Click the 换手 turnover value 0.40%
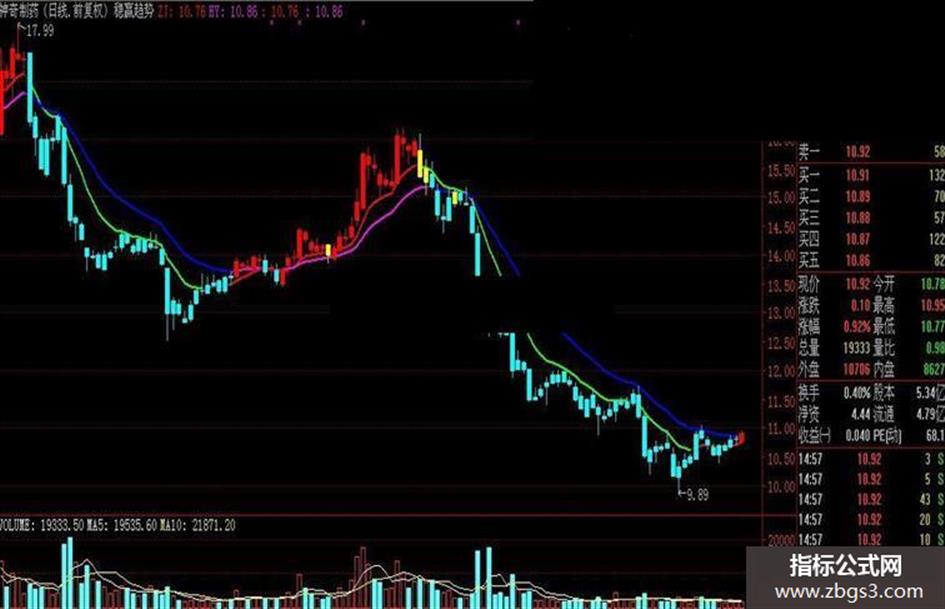 coord(856,393)
